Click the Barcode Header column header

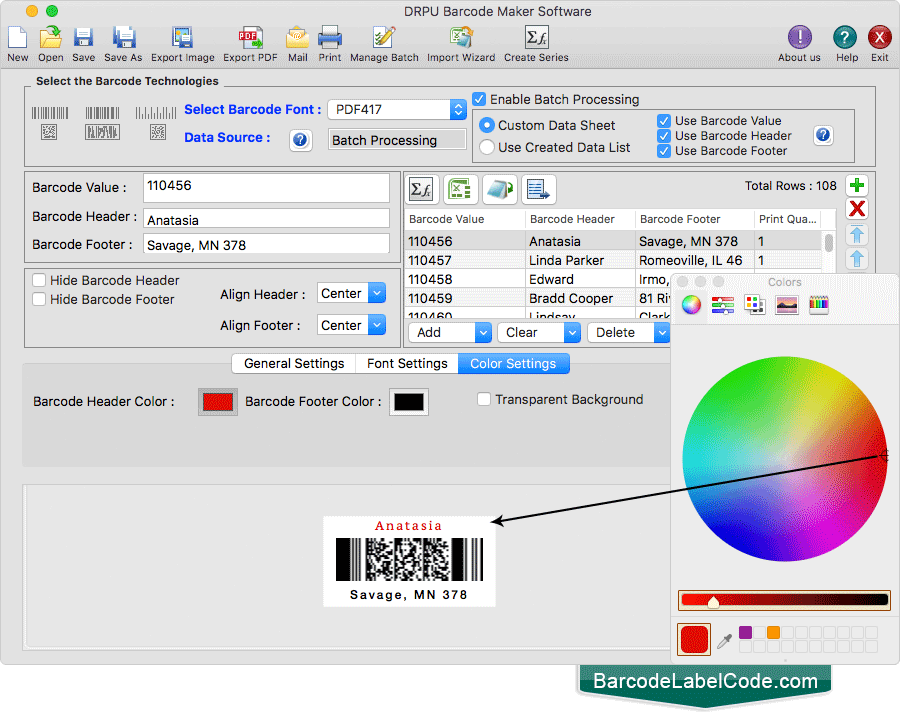point(580,219)
